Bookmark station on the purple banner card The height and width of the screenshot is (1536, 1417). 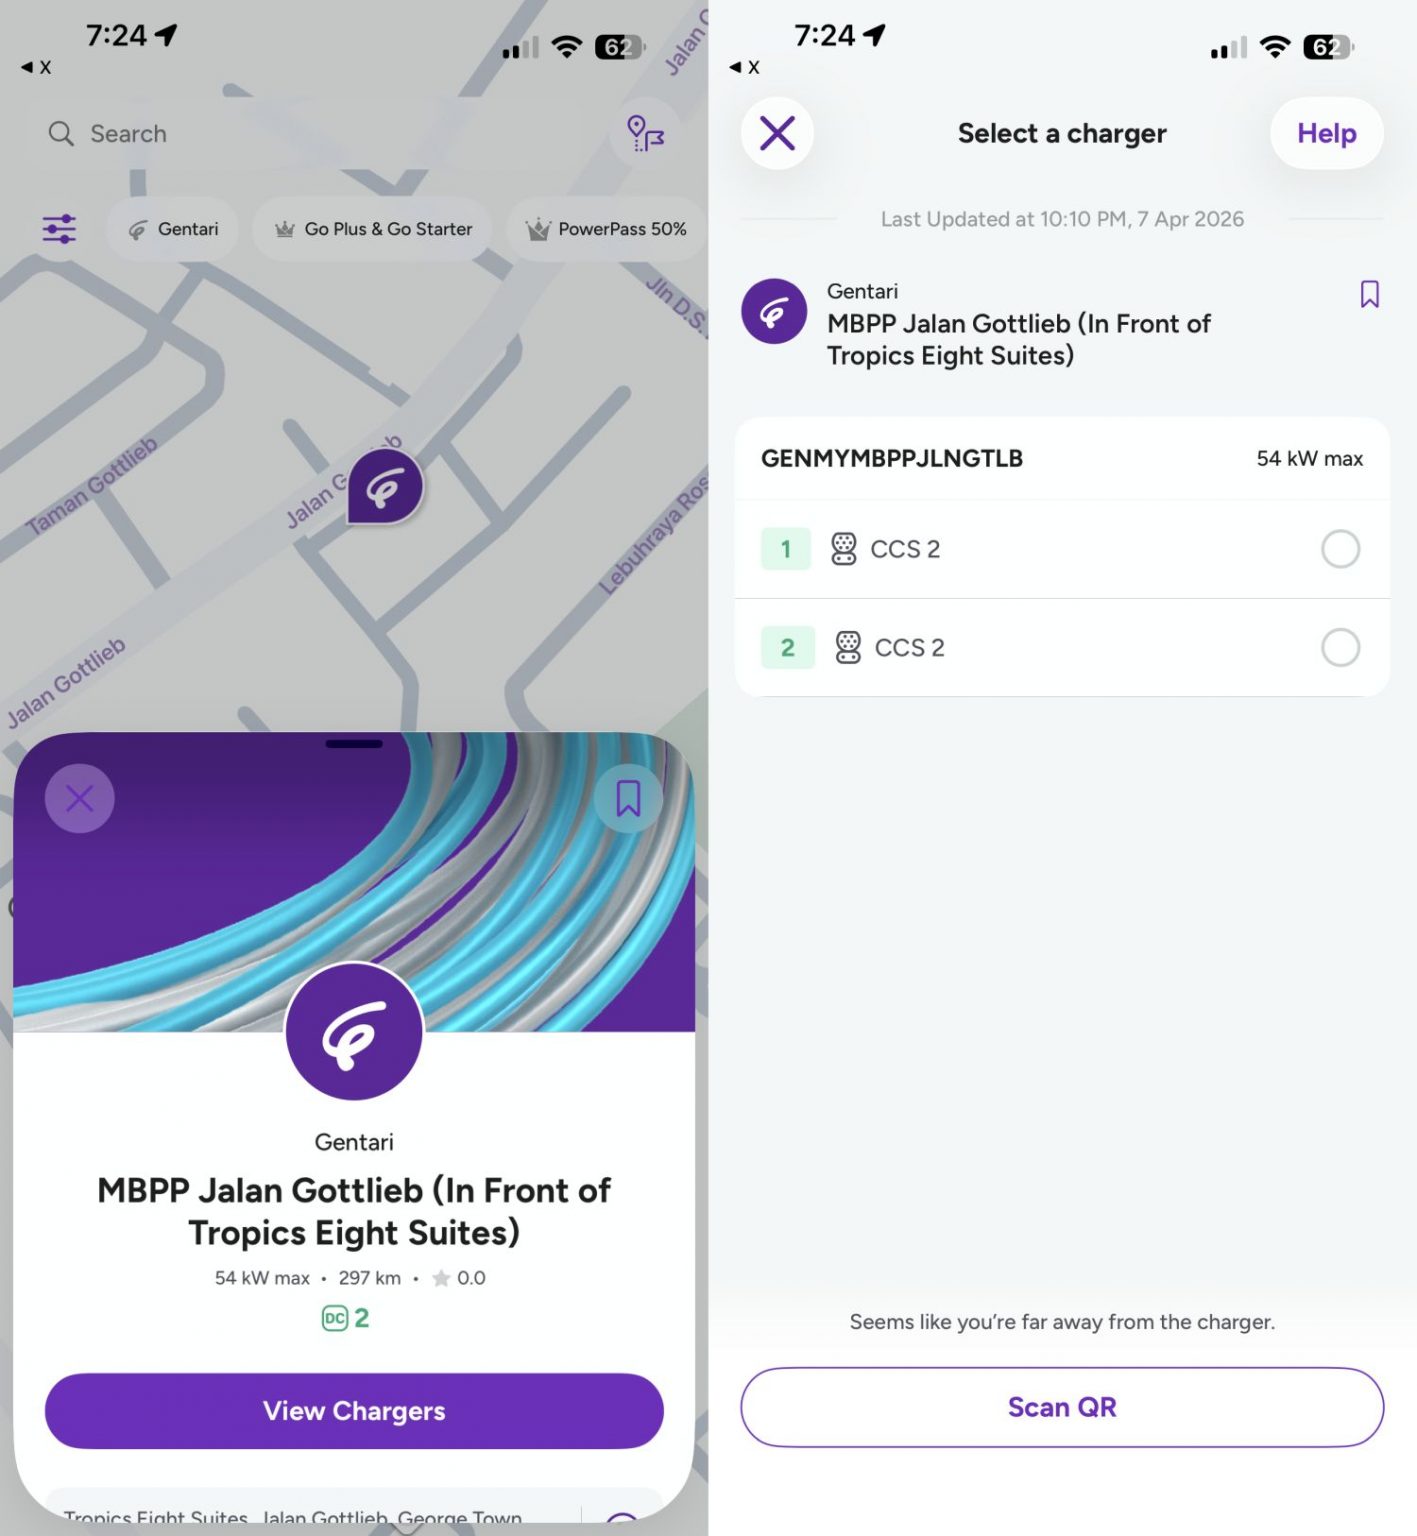tap(628, 798)
